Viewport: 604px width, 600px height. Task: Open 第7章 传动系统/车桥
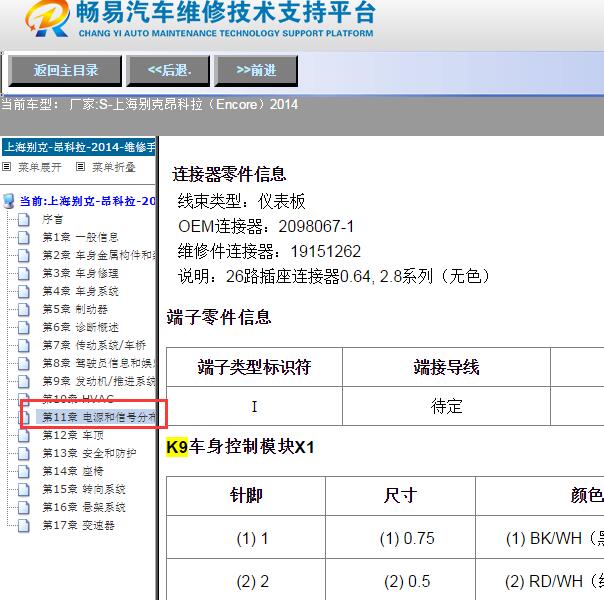(94, 345)
